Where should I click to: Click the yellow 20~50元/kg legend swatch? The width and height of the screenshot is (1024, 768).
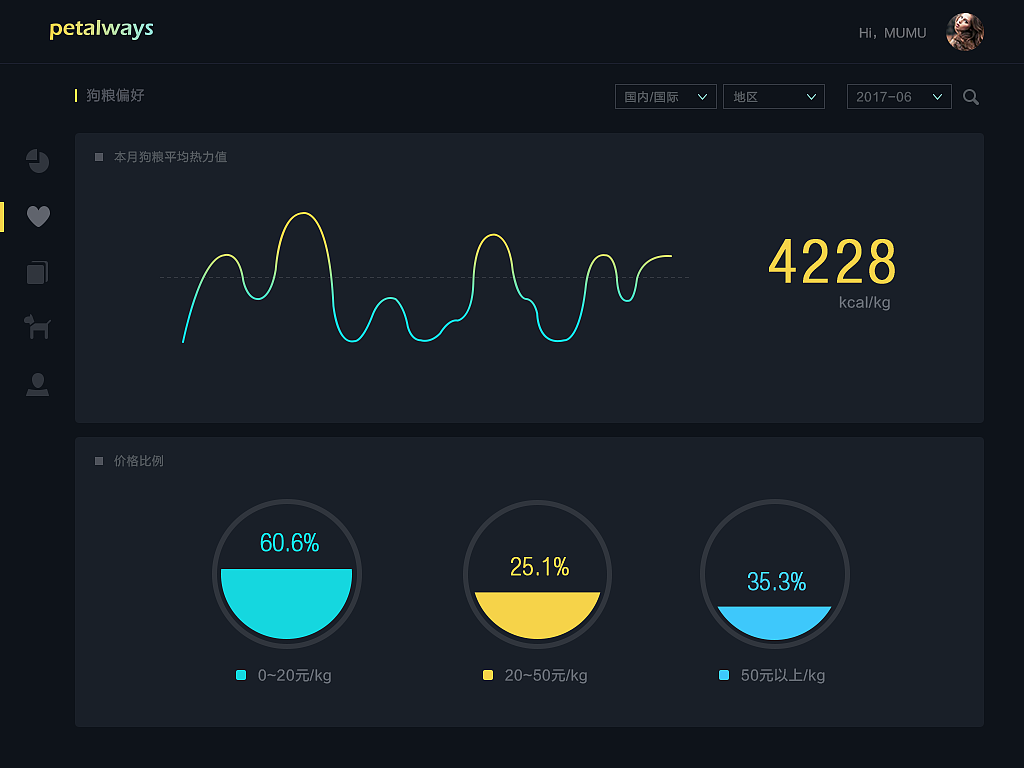(x=488, y=675)
